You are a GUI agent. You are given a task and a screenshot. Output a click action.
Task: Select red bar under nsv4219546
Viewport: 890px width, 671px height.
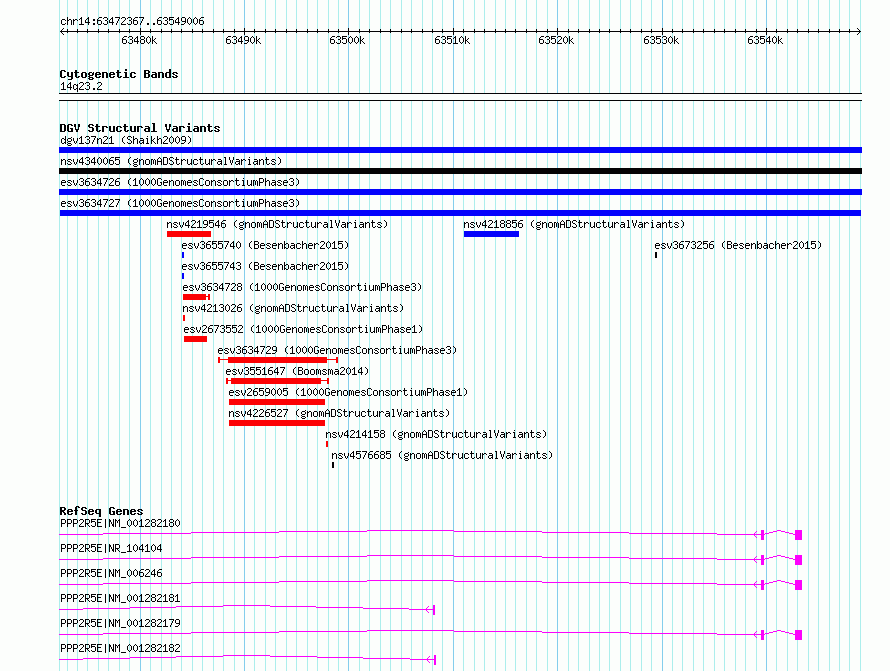click(189, 234)
